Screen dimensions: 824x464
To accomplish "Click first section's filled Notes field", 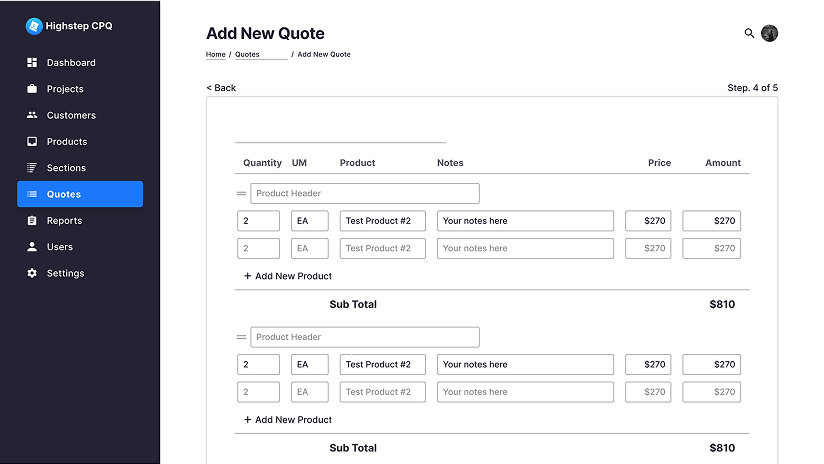I will 525,221.
